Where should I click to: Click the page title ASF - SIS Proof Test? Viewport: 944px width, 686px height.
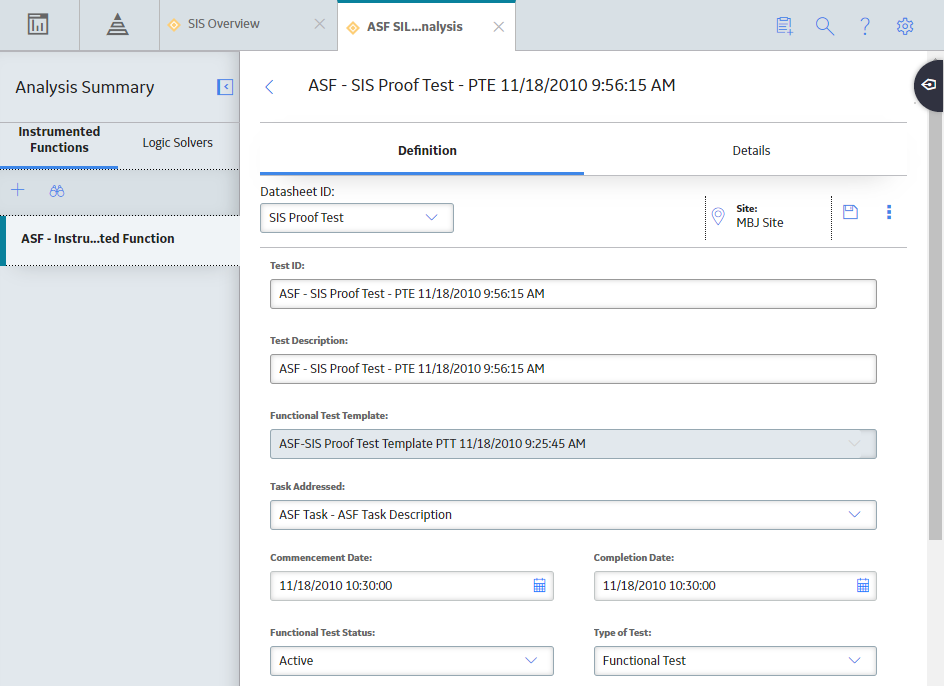pyautogui.click(x=491, y=86)
